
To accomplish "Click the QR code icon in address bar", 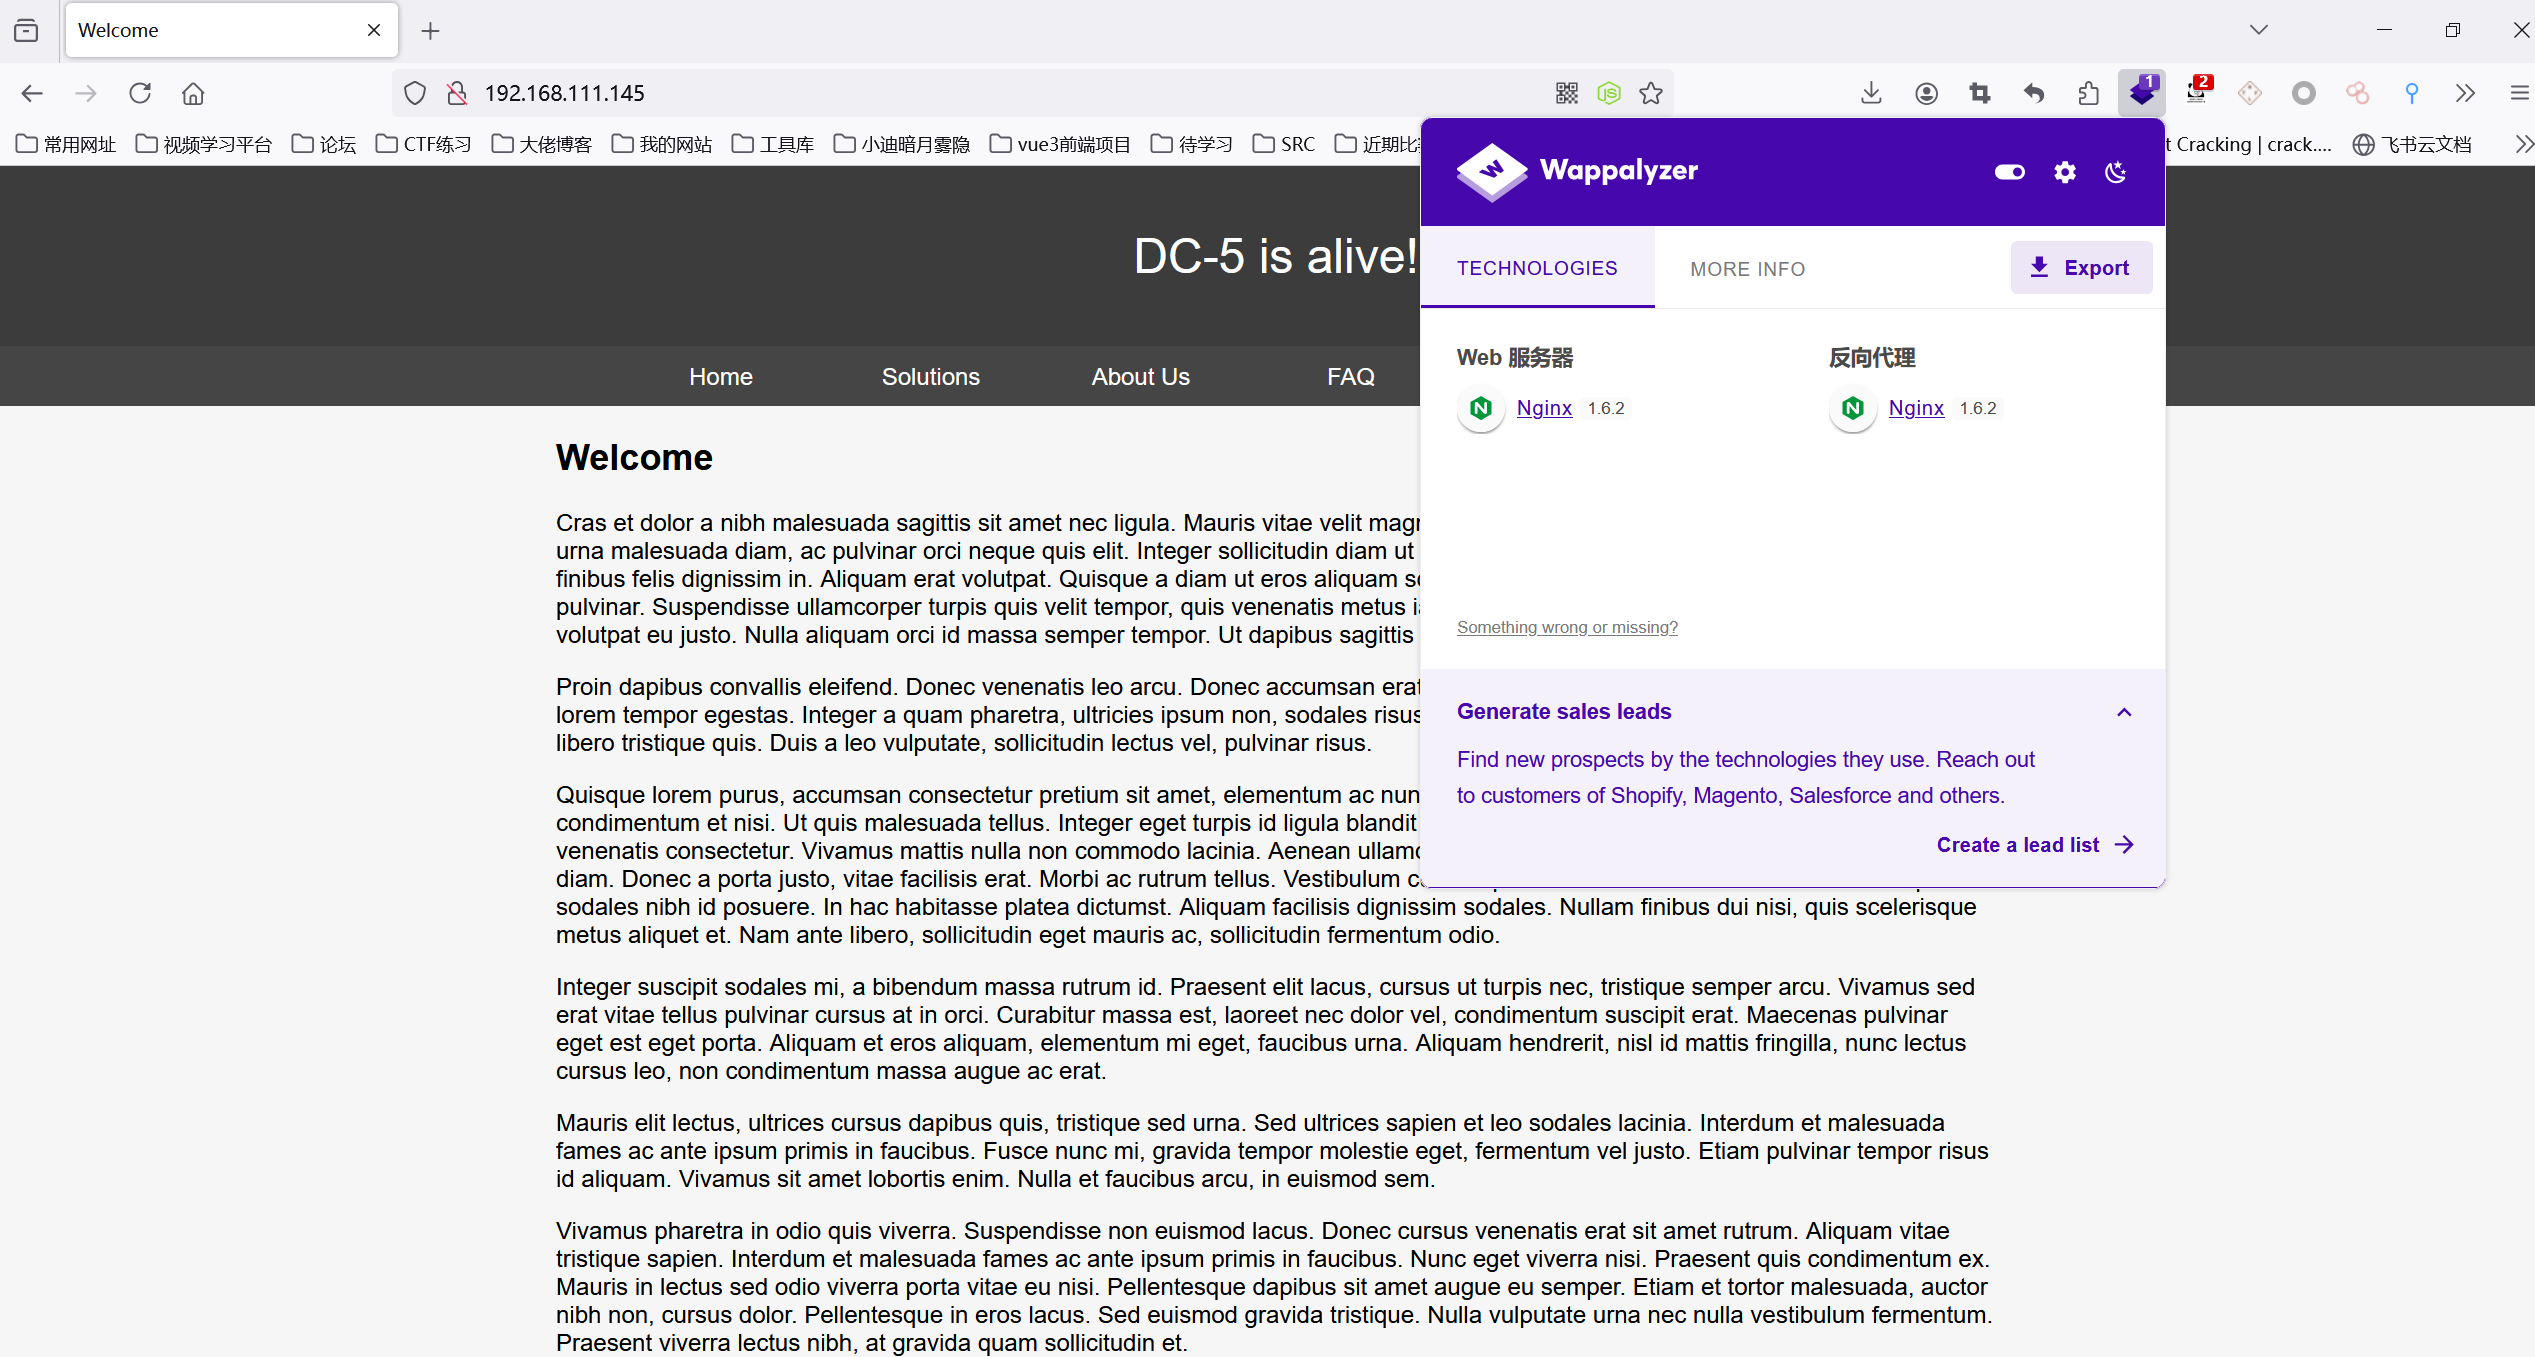I will [1566, 93].
